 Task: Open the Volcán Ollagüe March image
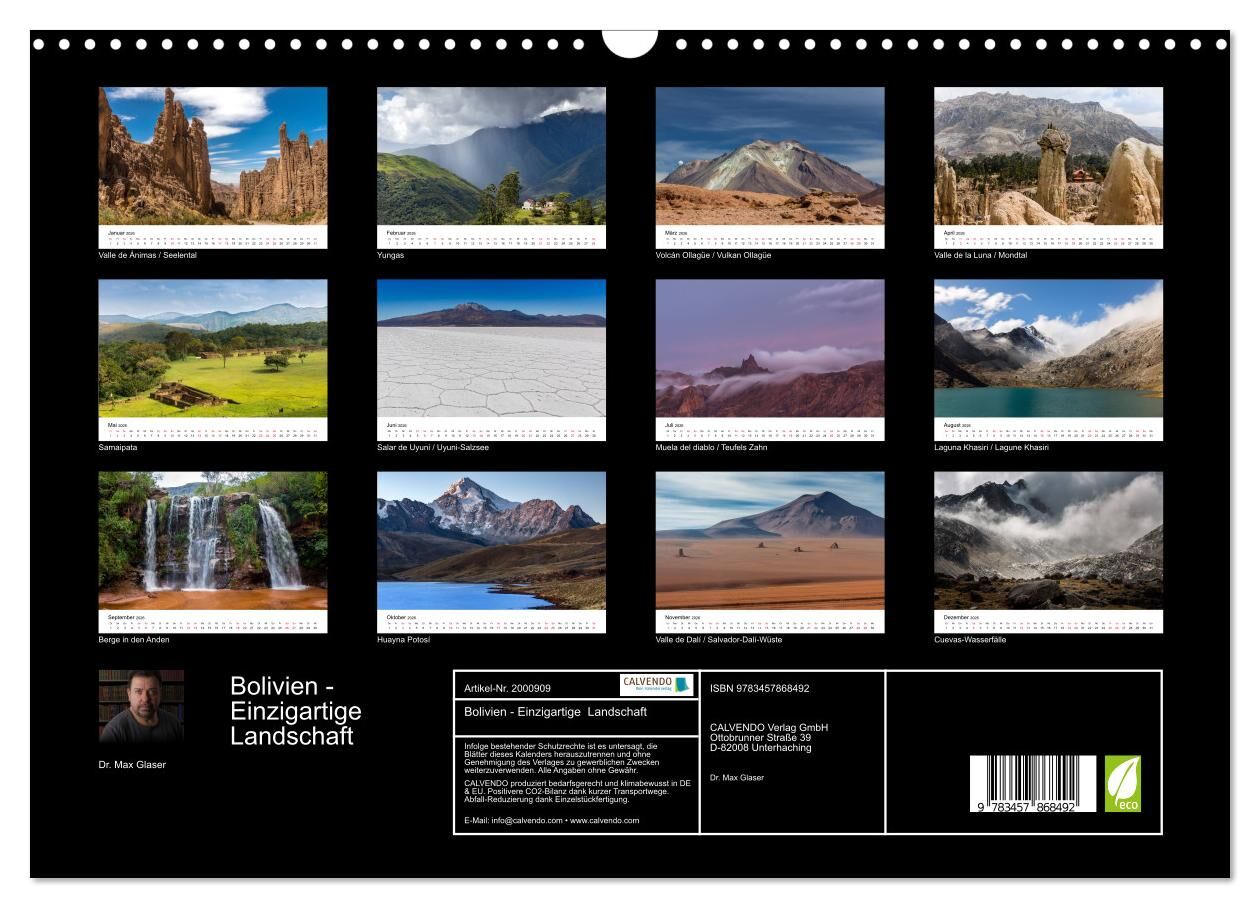pyautogui.click(x=769, y=155)
